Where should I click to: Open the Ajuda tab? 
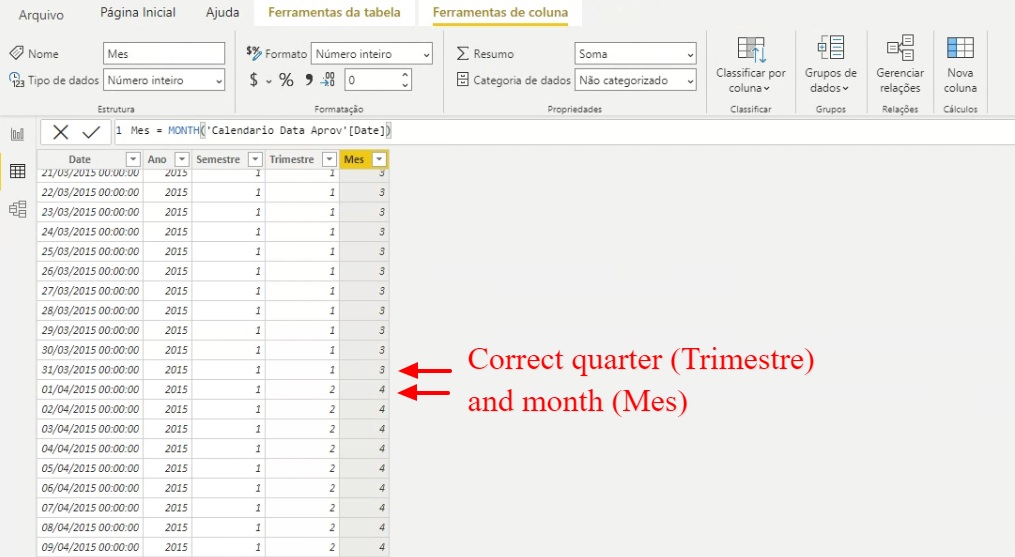point(222,12)
